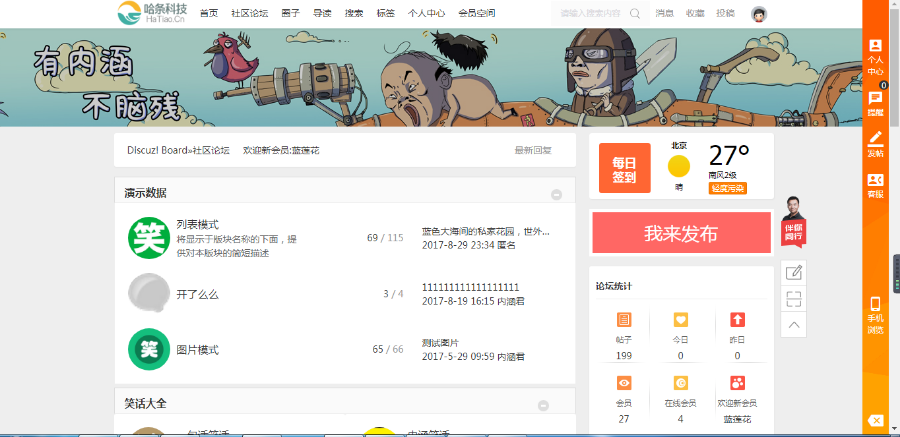Viewport: 900px width, 437px height.
Task: Click the search input field
Action: 591,14
